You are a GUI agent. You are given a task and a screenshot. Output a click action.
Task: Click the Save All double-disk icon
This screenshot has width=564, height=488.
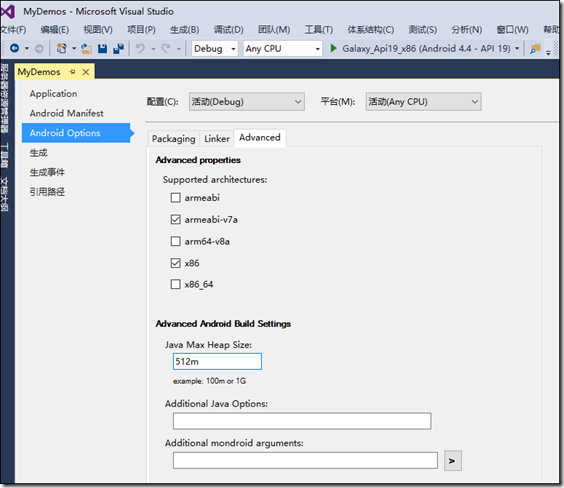click(x=118, y=49)
